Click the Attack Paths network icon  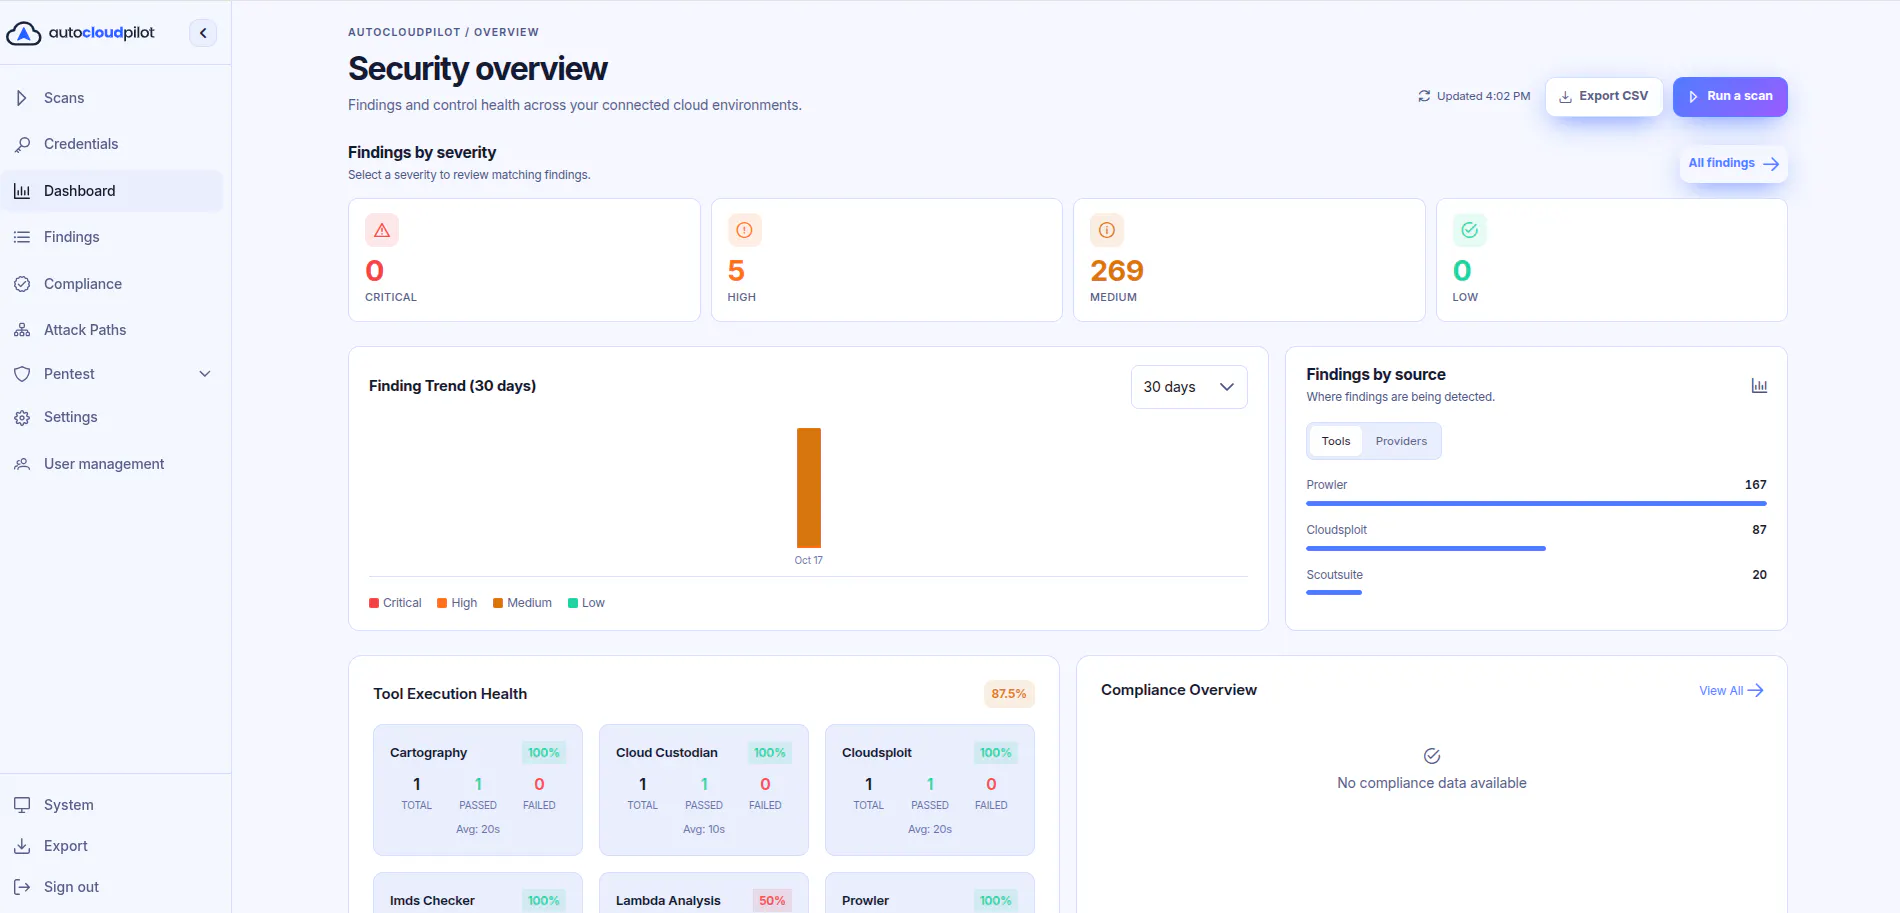click(x=22, y=330)
